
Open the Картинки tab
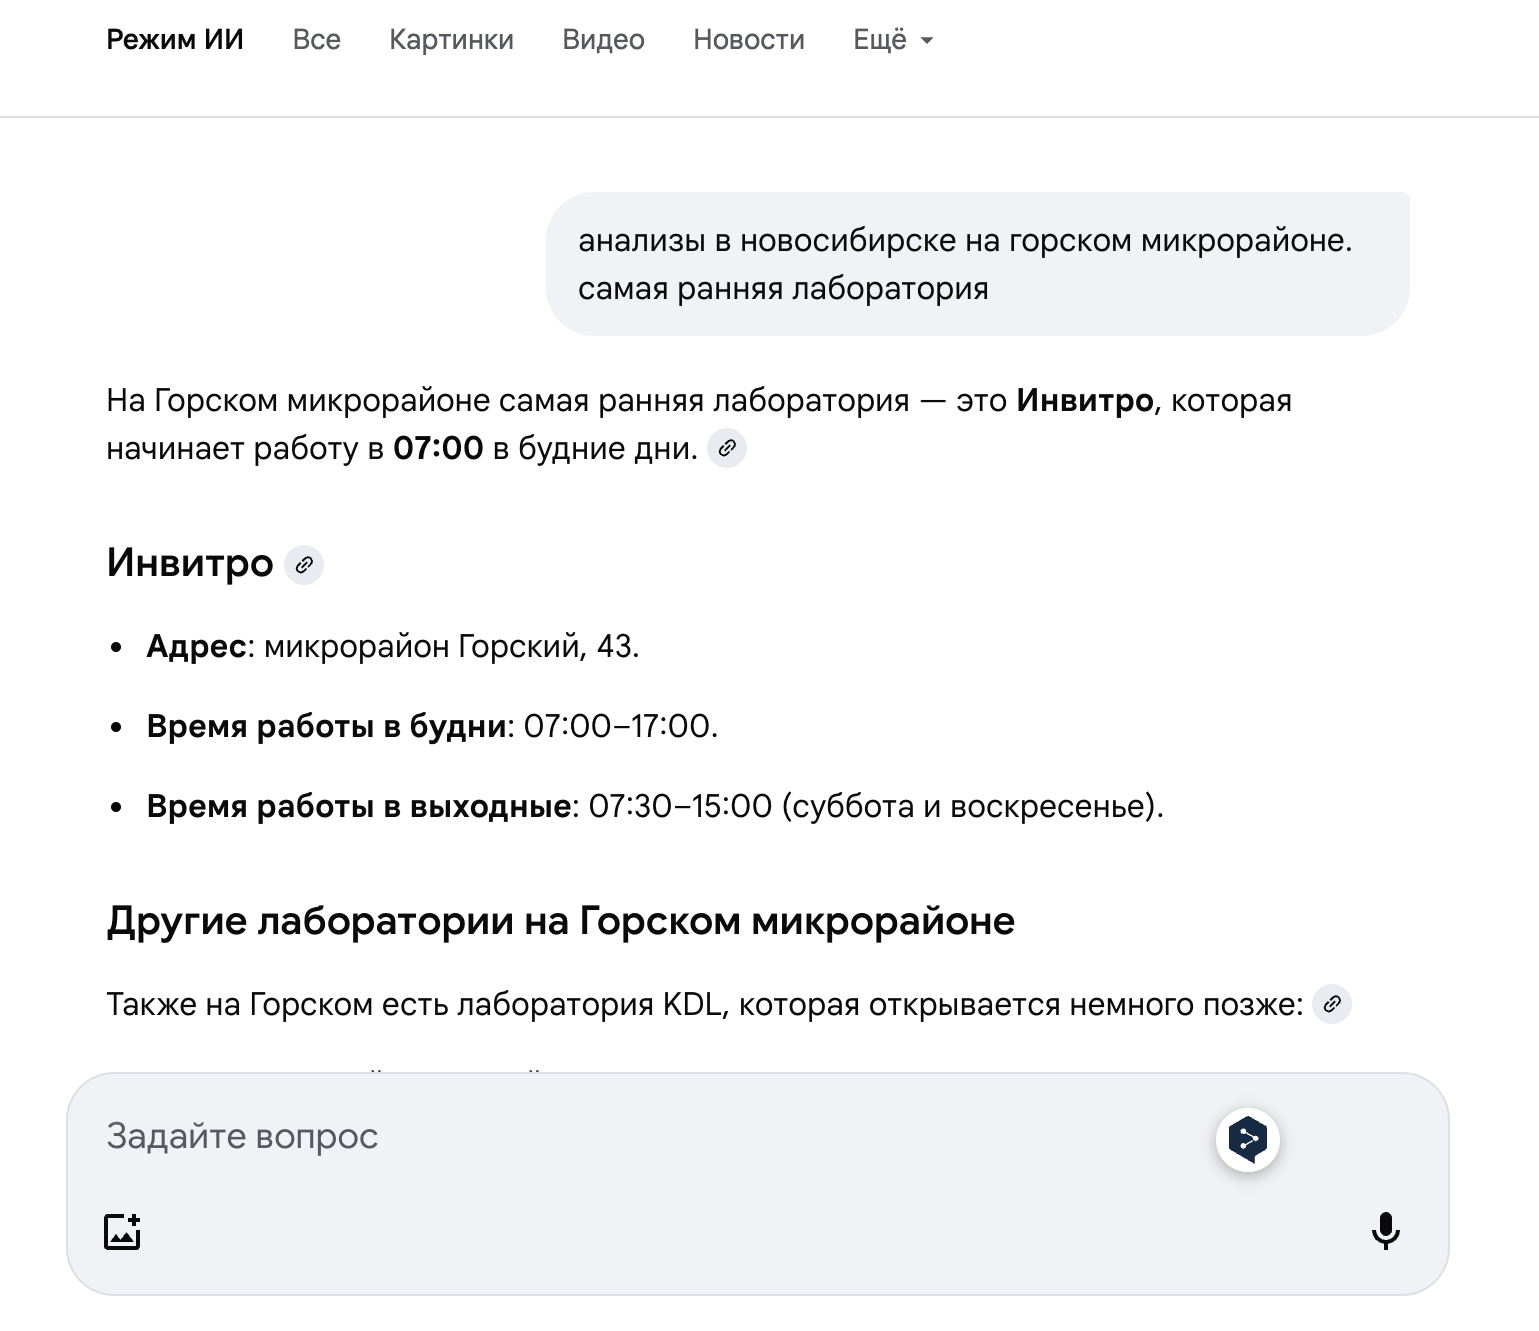tap(451, 40)
